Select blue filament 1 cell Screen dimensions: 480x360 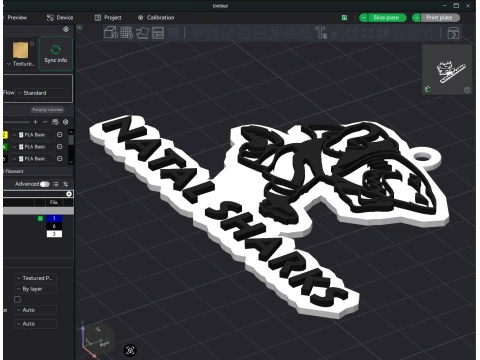[54, 219]
